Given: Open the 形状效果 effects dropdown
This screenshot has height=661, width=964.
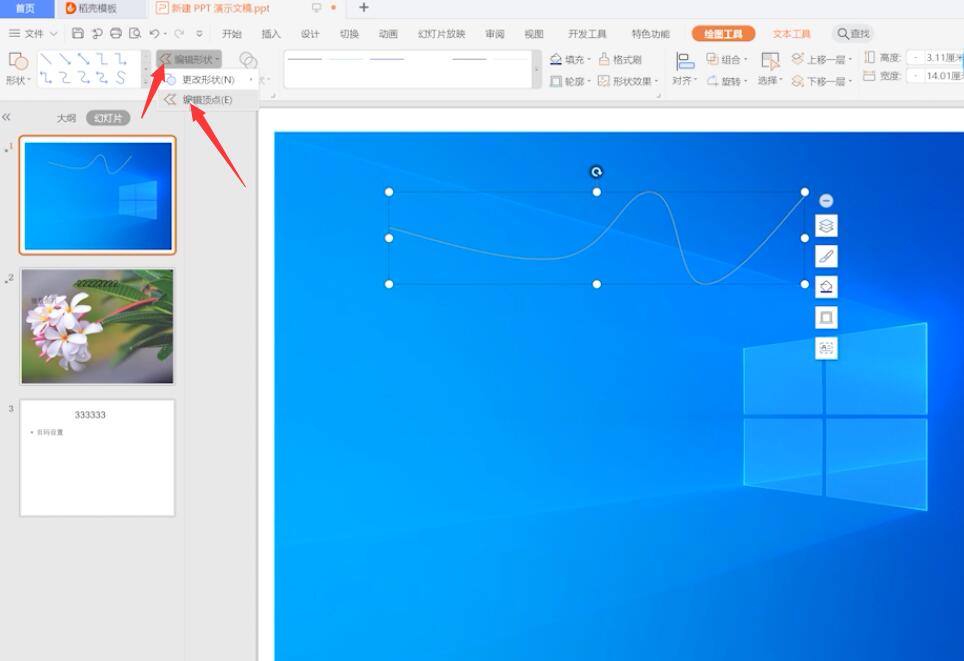Looking at the screenshot, I should coord(628,81).
